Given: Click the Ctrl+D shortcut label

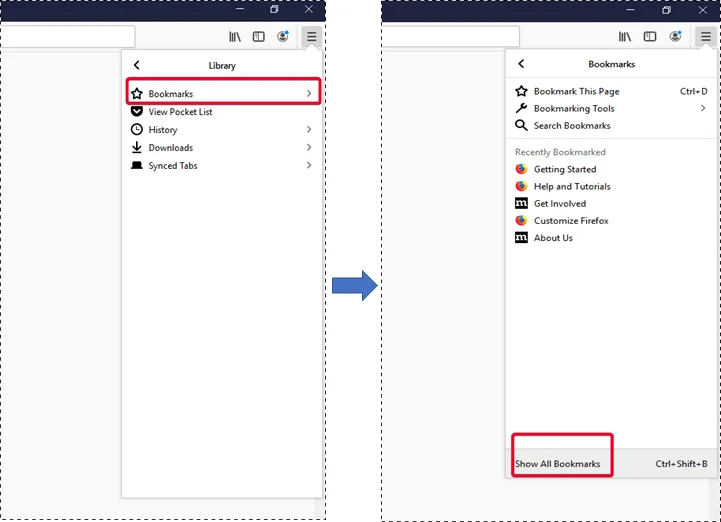Looking at the screenshot, I should [693, 92].
